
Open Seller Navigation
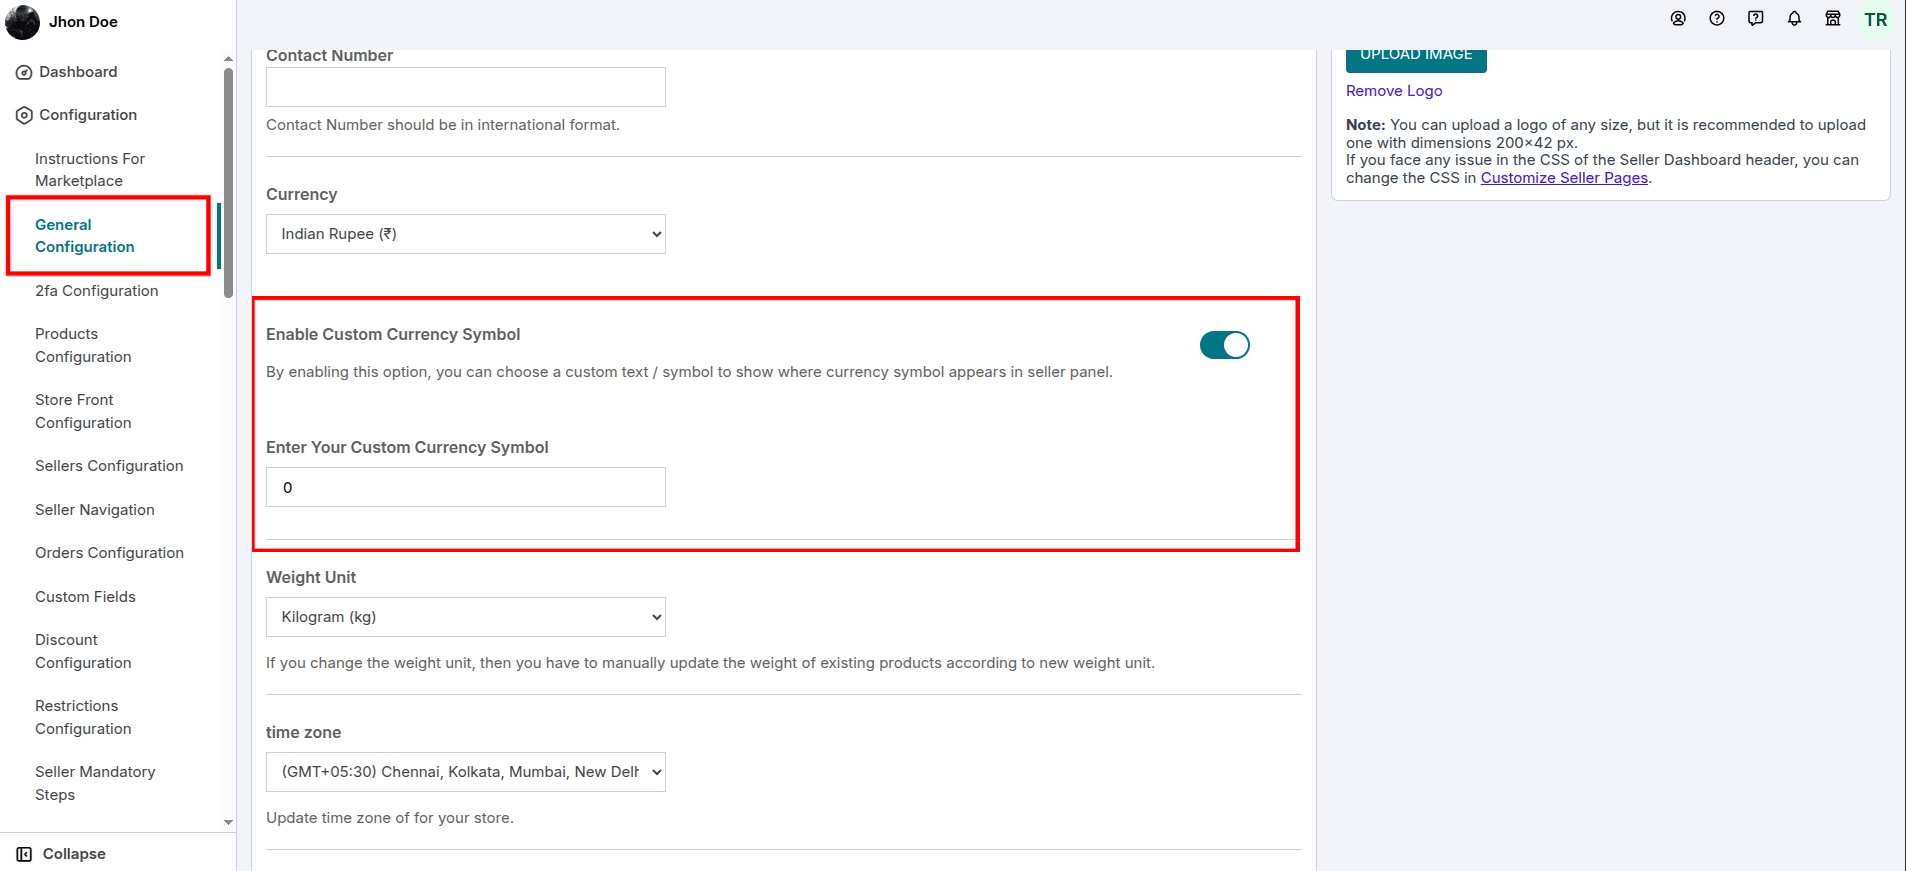(95, 510)
